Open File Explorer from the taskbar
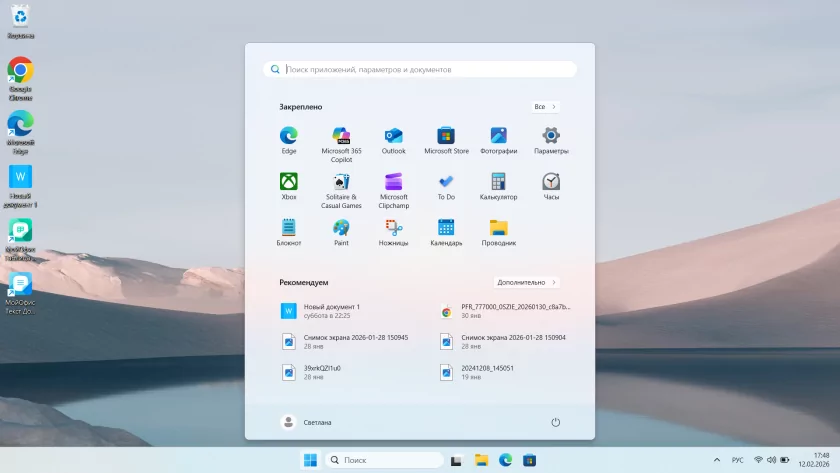The image size is (840, 473). (x=481, y=460)
